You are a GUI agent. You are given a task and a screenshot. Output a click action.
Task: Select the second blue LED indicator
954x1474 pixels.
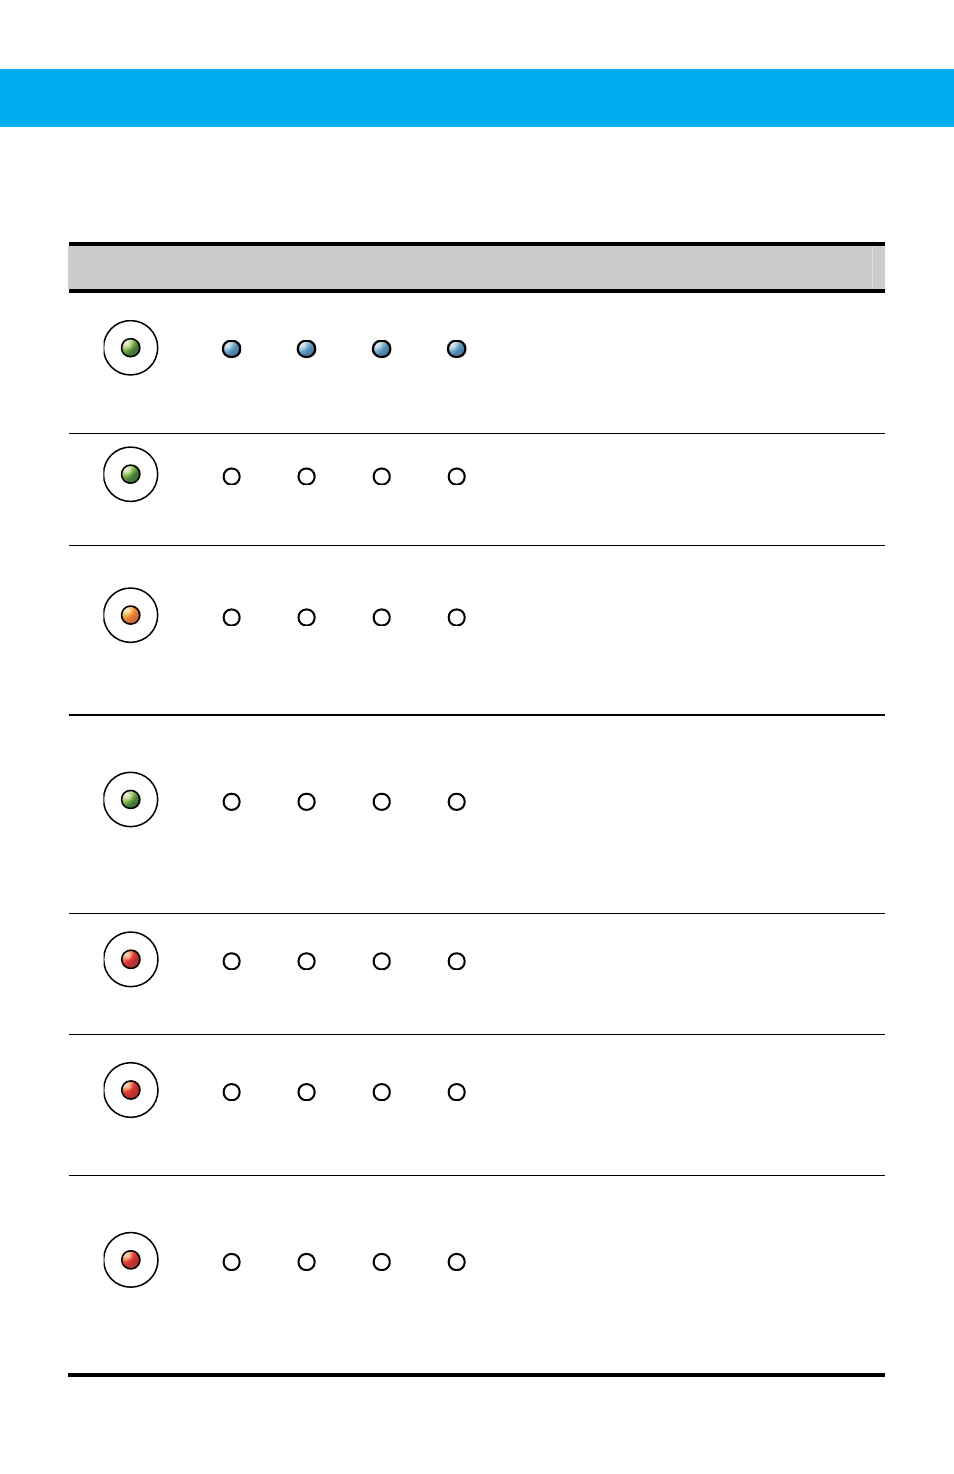coord(307,349)
